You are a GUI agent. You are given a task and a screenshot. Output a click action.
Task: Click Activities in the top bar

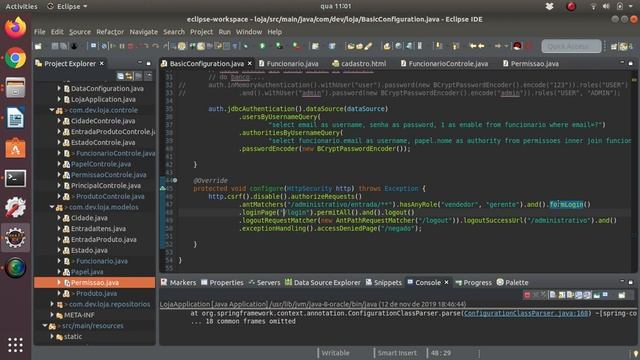(x=21, y=6)
